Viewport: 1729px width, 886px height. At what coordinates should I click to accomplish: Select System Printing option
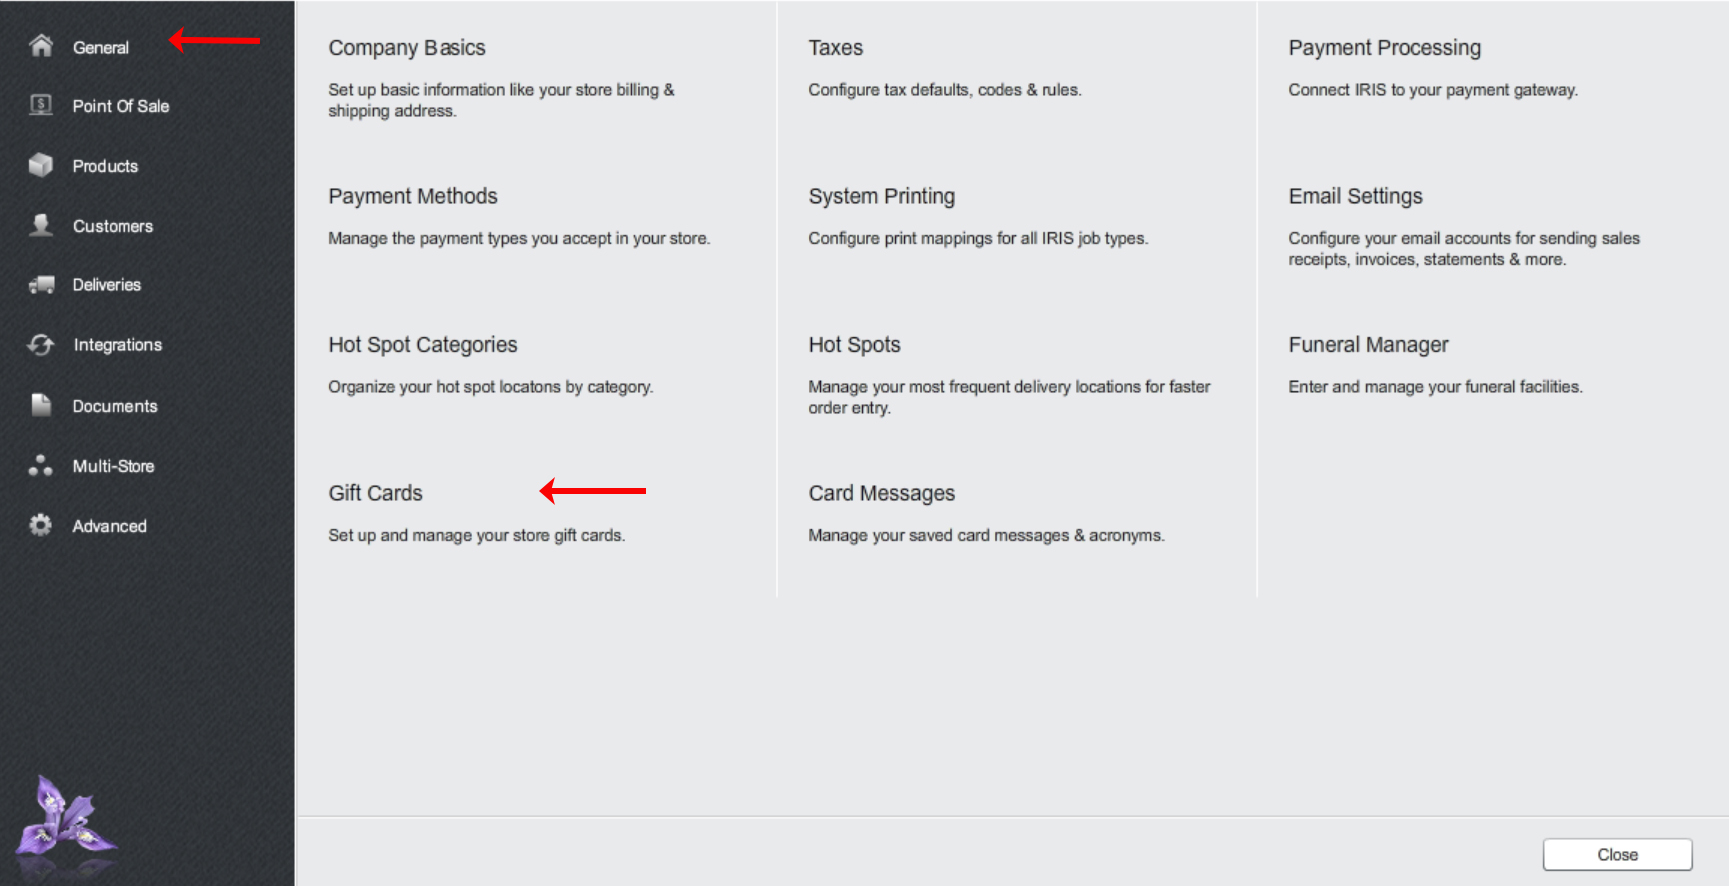click(882, 196)
